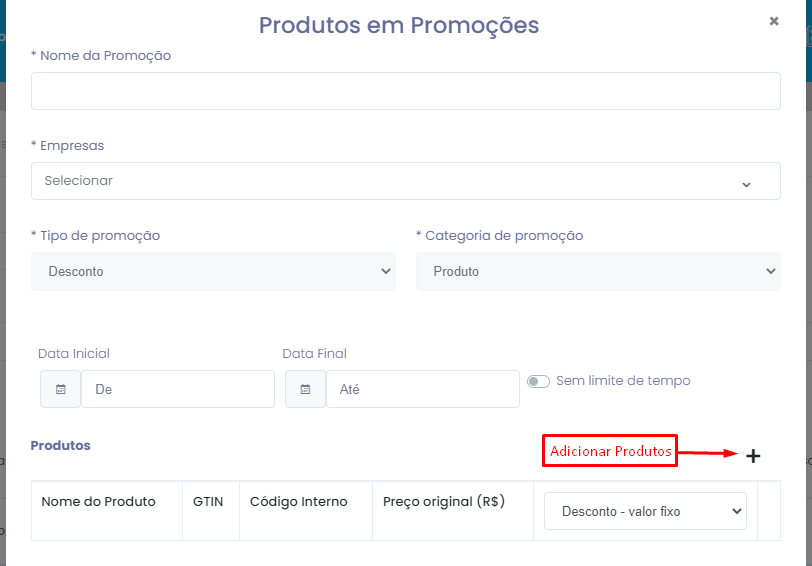
Task: Toggle Sem limite de tempo switch
Action: tap(538, 382)
